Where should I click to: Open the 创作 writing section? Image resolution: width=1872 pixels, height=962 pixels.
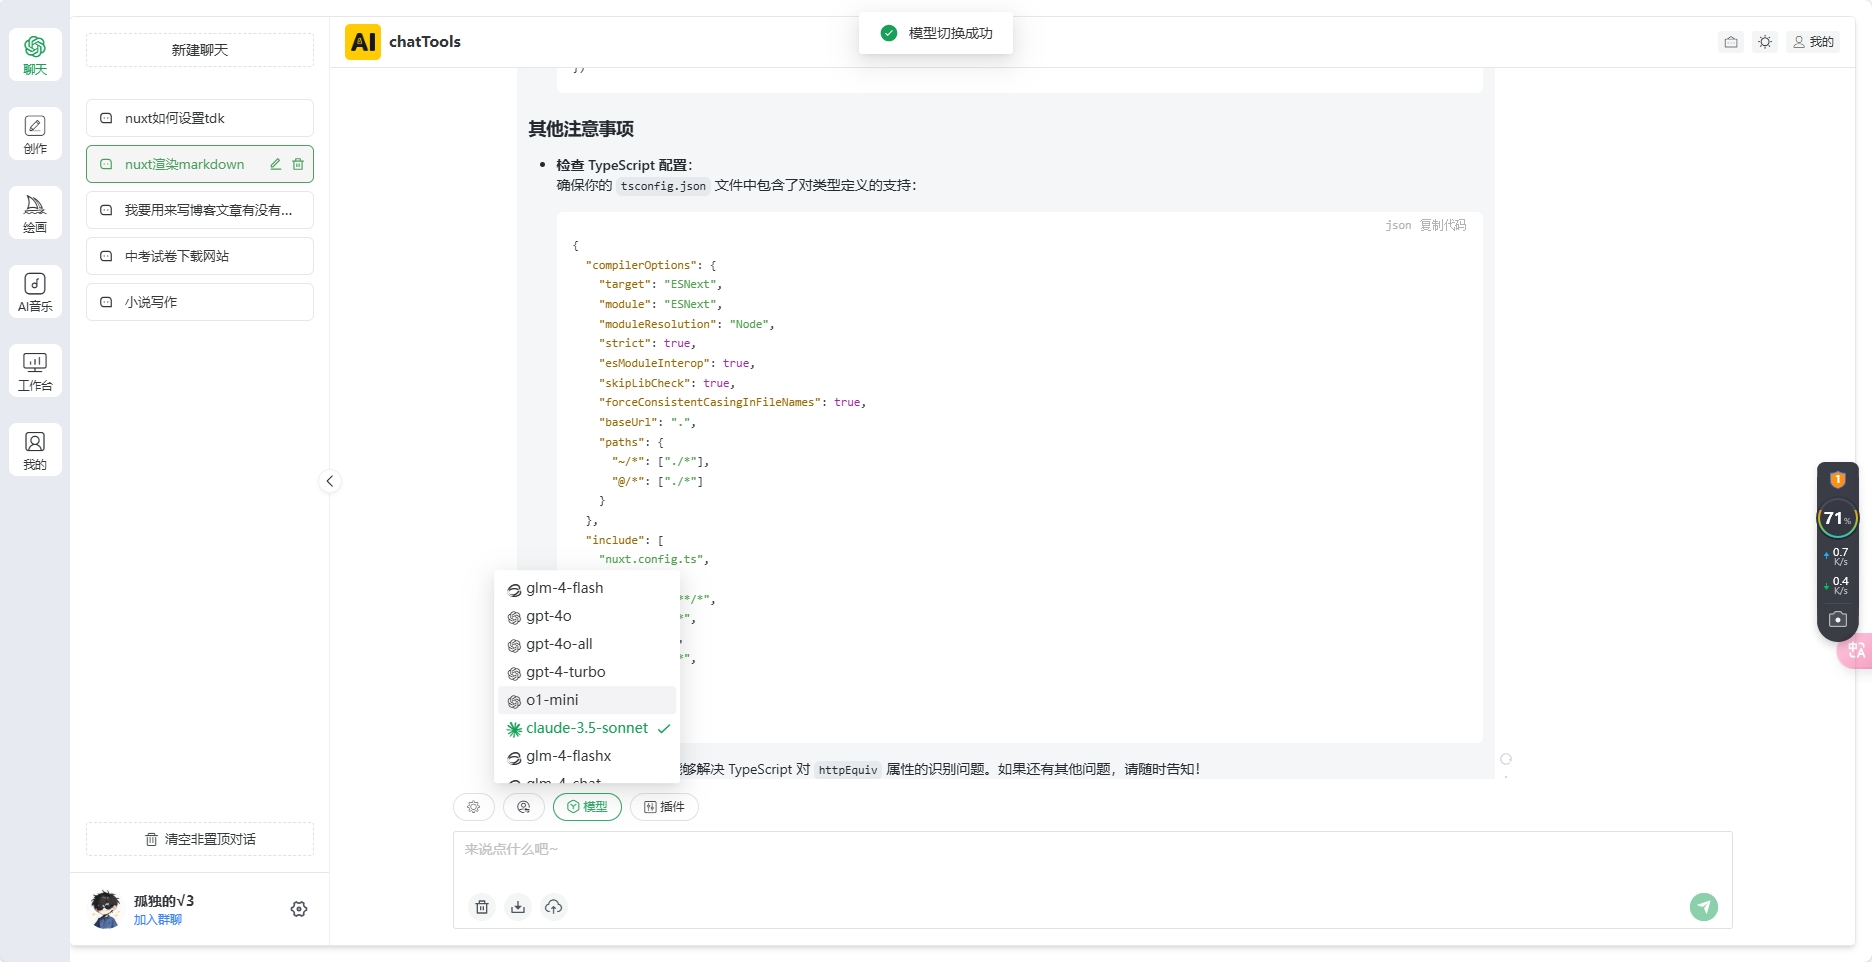(35, 134)
